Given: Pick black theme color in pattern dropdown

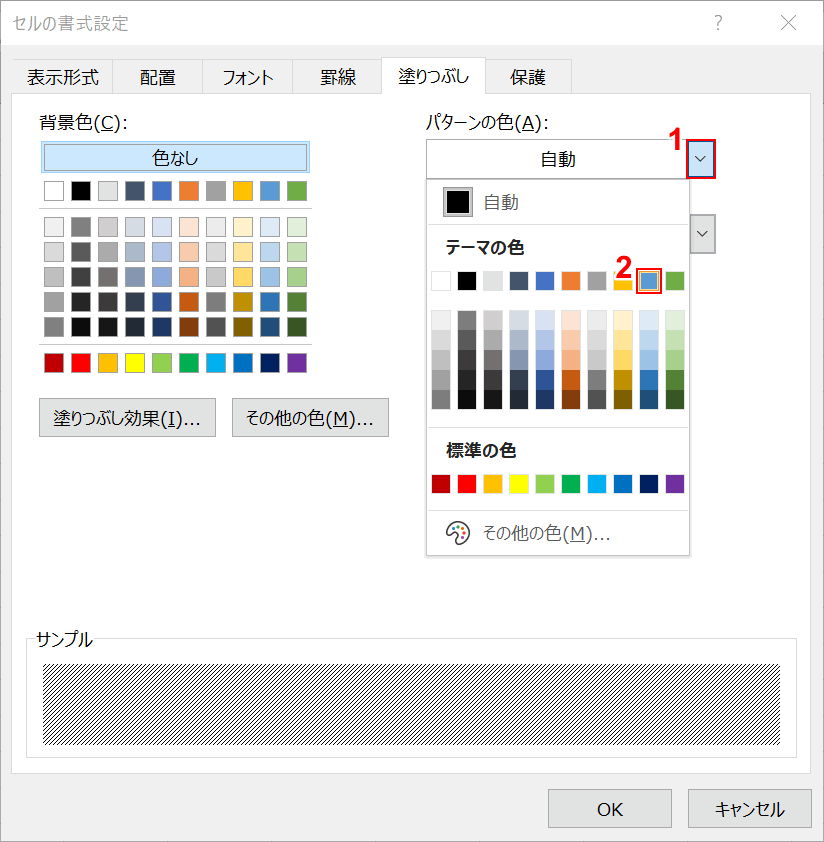Looking at the screenshot, I should pyautogui.click(x=467, y=281).
